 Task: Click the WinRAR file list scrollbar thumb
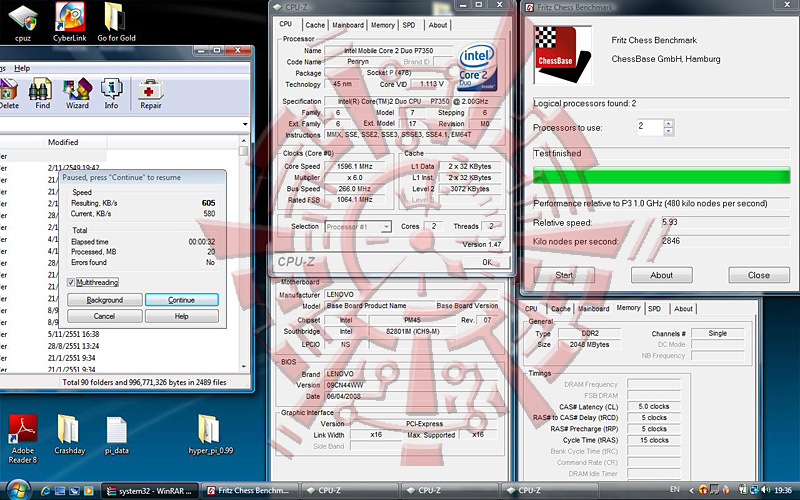click(244, 152)
